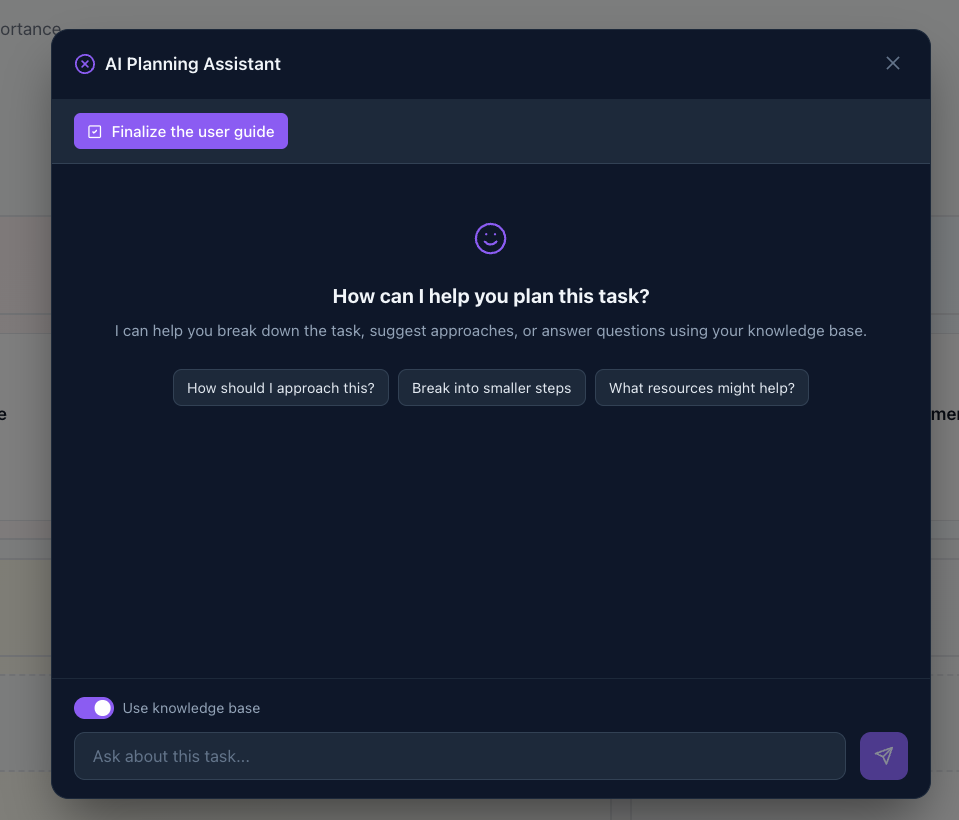Viewport: 959px width, 820px height.
Task: Click the "AI Planning Assistant" title text
Action: pos(193,64)
